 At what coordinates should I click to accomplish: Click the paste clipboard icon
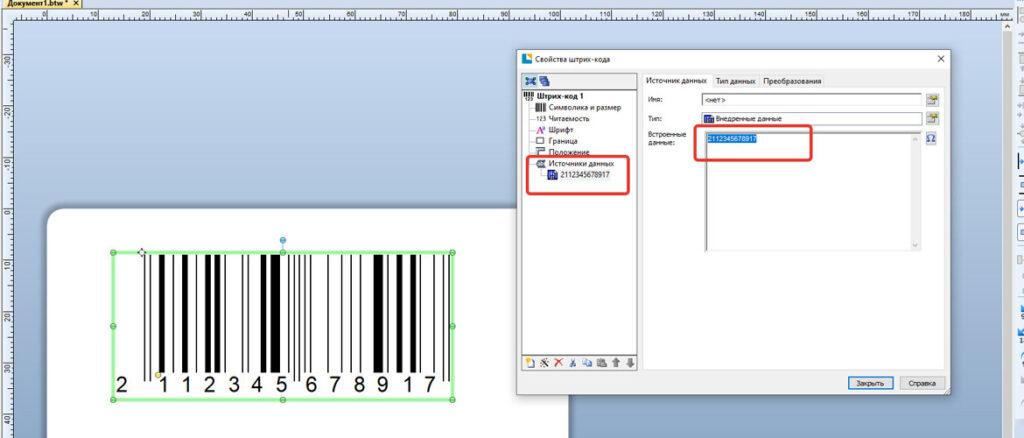pos(601,363)
